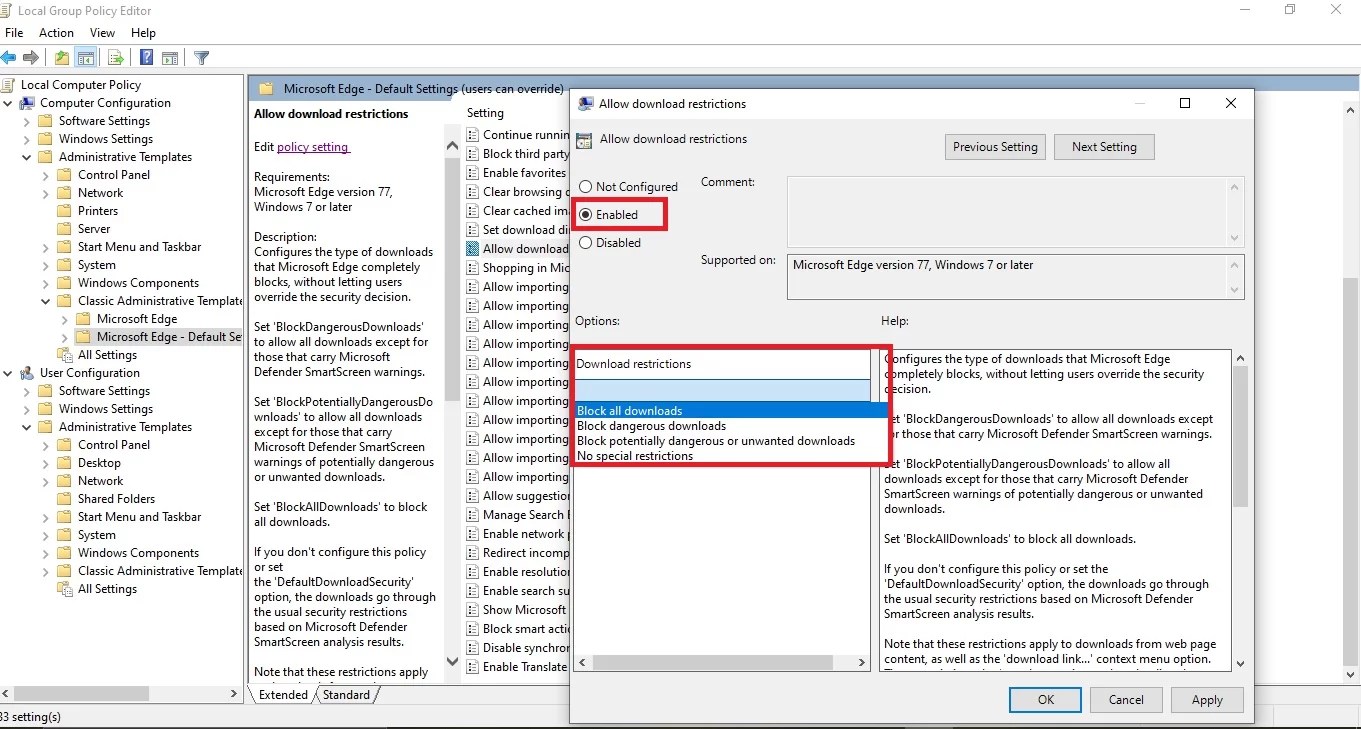This screenshot has width=1361, height=729.
Task: Switch to the Standard tab
Action: pos(346,695)
